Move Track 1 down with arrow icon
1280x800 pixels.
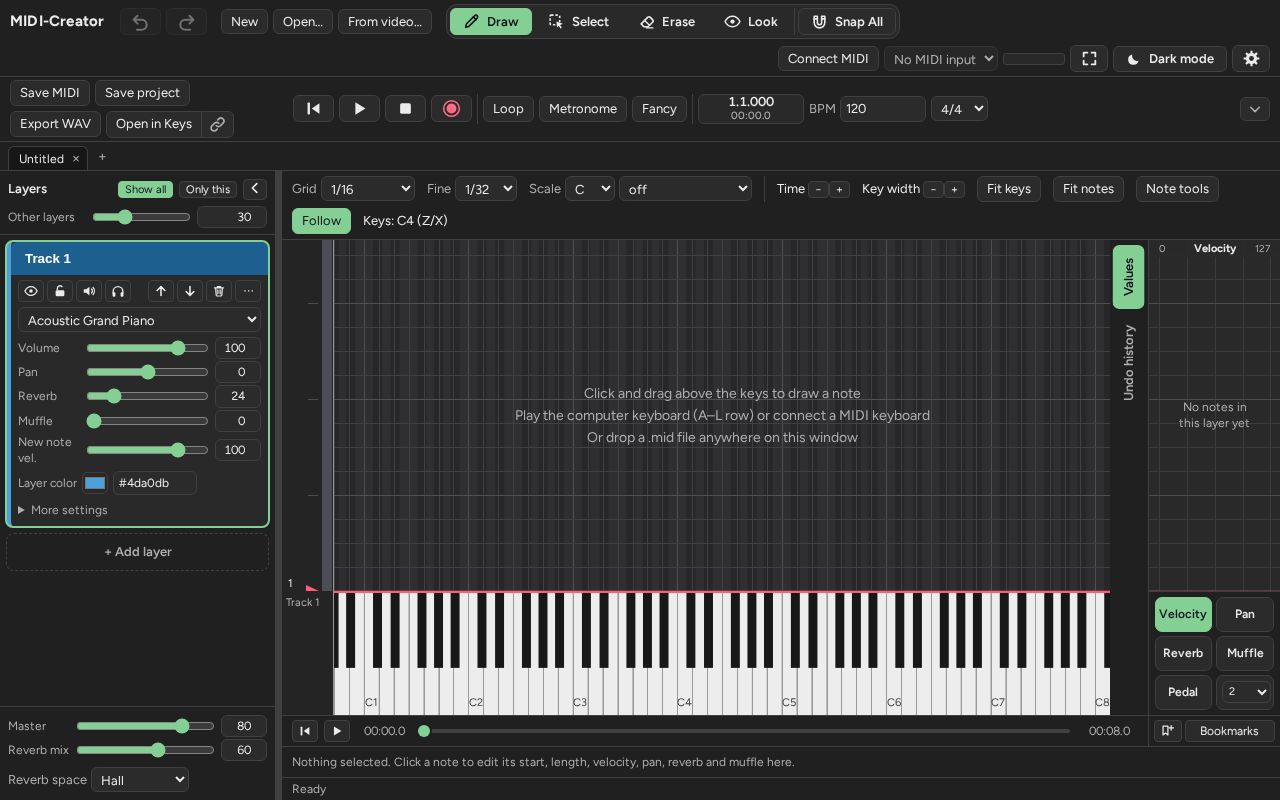coord(190,291)
